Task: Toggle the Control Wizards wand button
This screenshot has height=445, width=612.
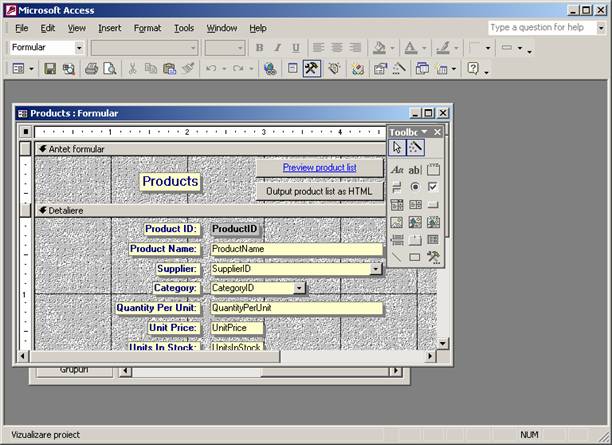Action: pyautogui.click(x=415, y=147)
